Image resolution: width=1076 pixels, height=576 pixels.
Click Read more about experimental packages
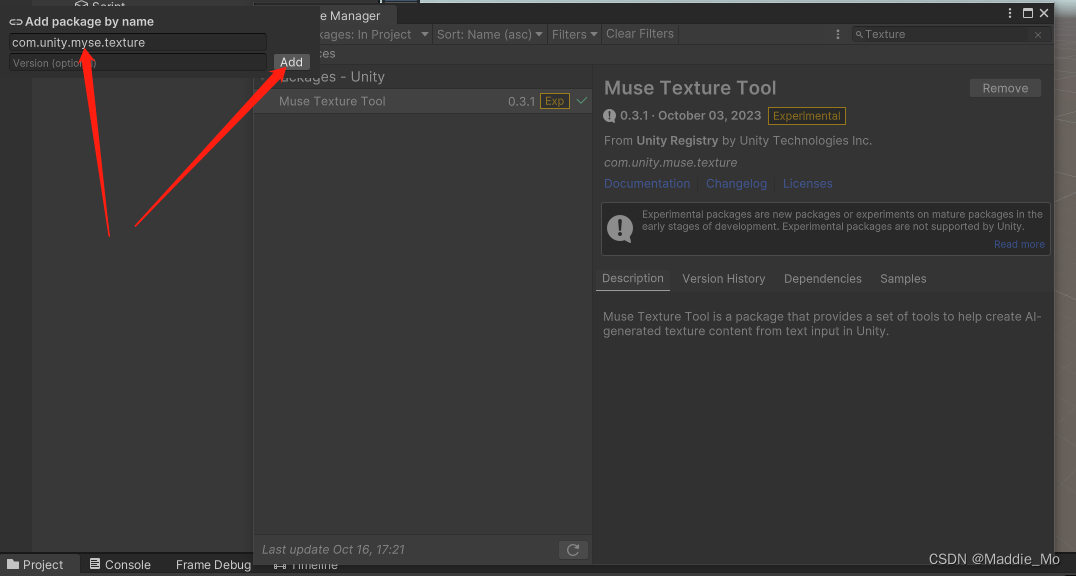pos(1019,244)
